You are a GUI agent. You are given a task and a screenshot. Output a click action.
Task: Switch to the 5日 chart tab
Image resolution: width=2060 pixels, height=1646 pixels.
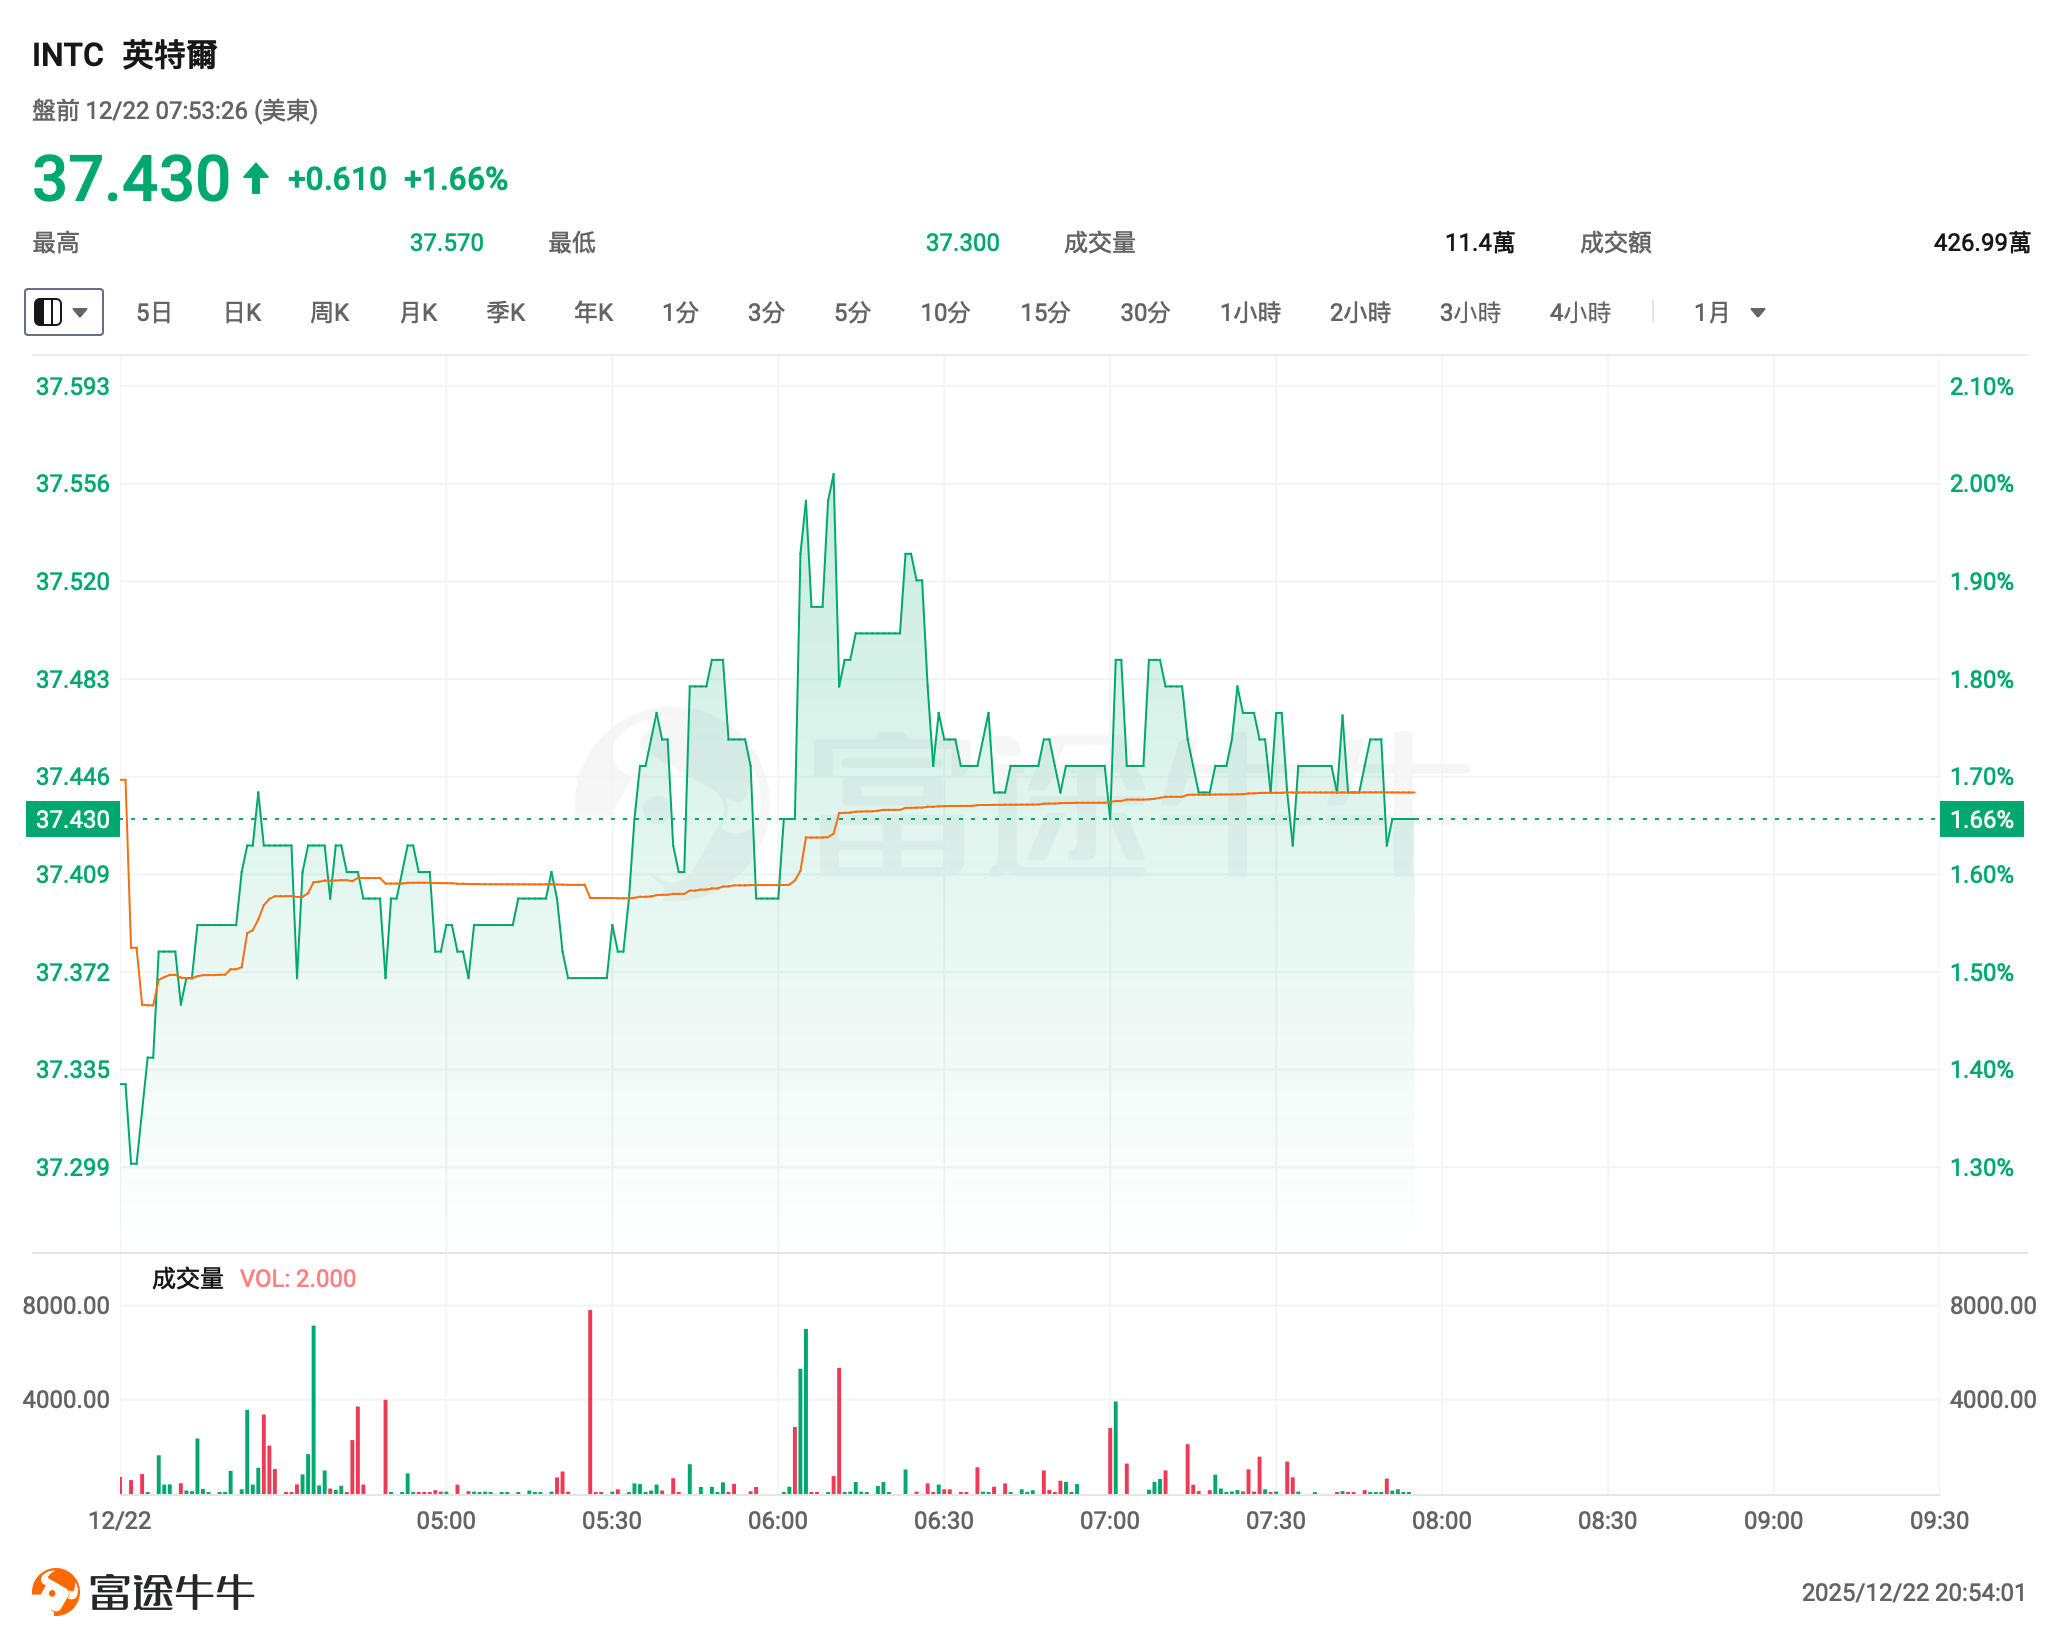[154, 313]
